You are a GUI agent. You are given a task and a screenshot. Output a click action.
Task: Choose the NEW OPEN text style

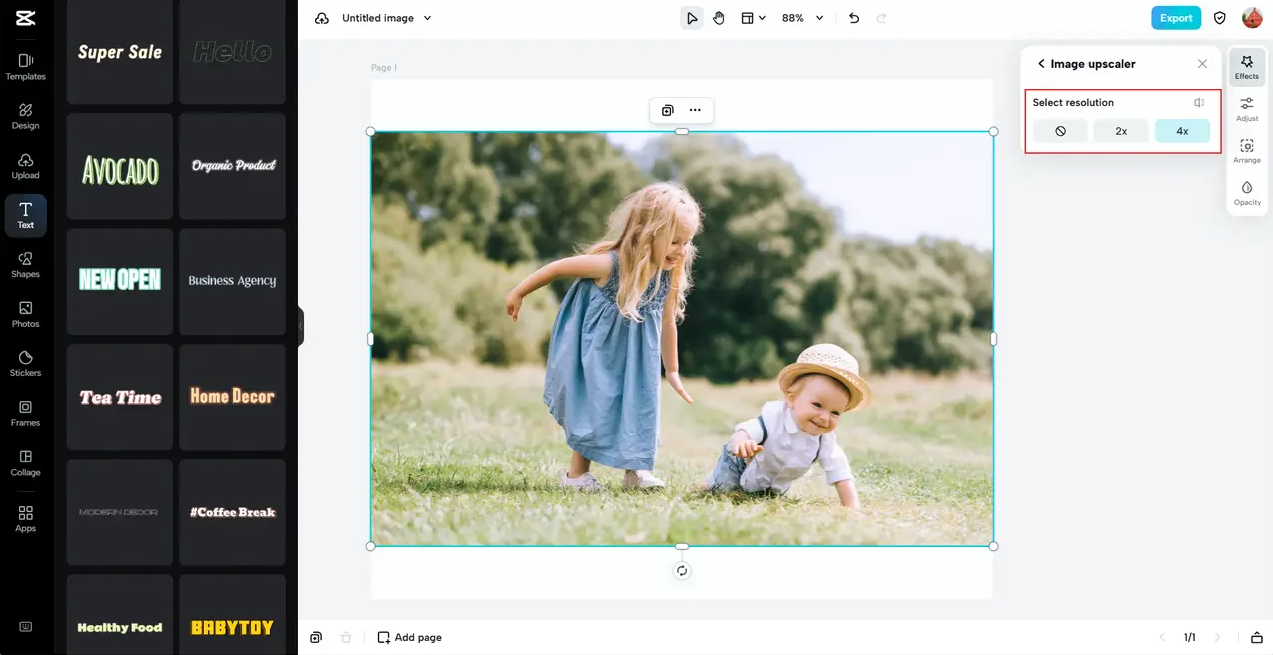(120, 281)
